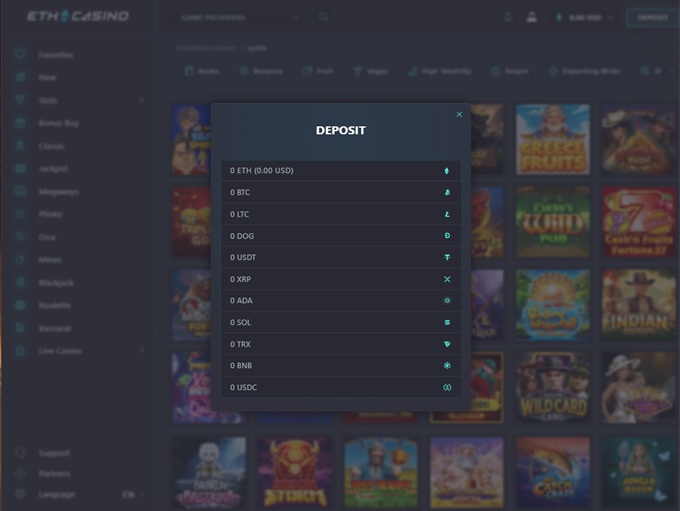Click the XRP icon in the deposit list
The image size is (680, 511).
click(447, 279)
